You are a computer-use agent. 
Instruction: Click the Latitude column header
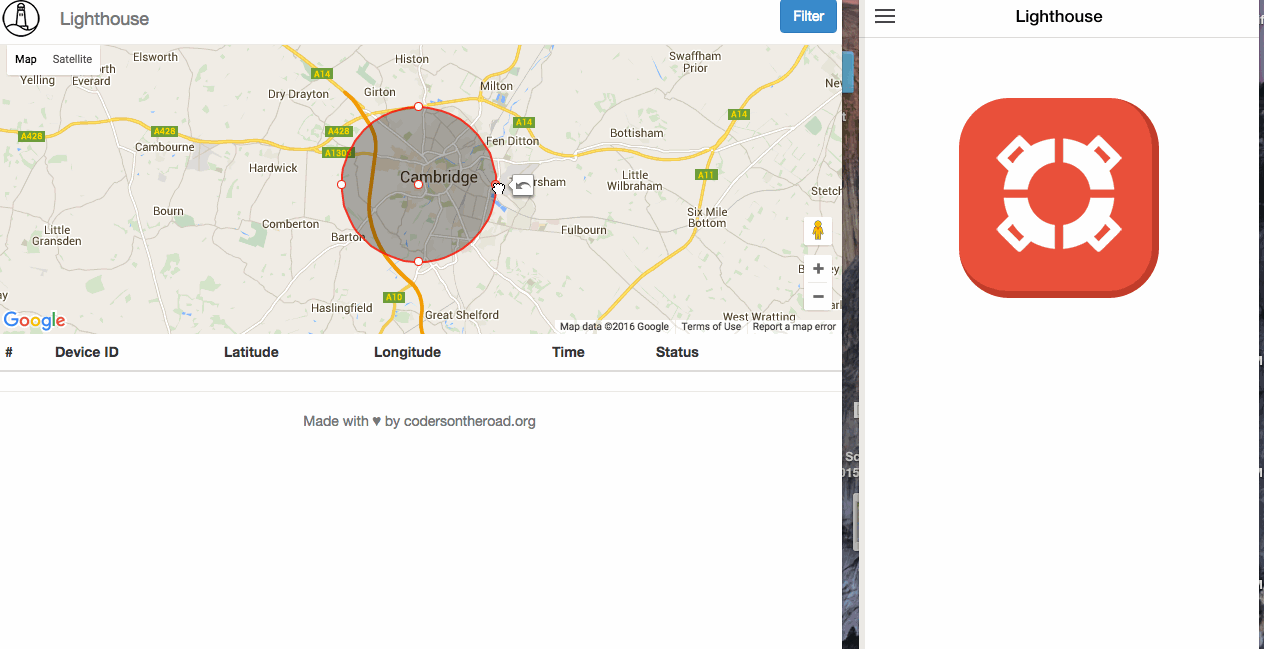click(251, 352)
